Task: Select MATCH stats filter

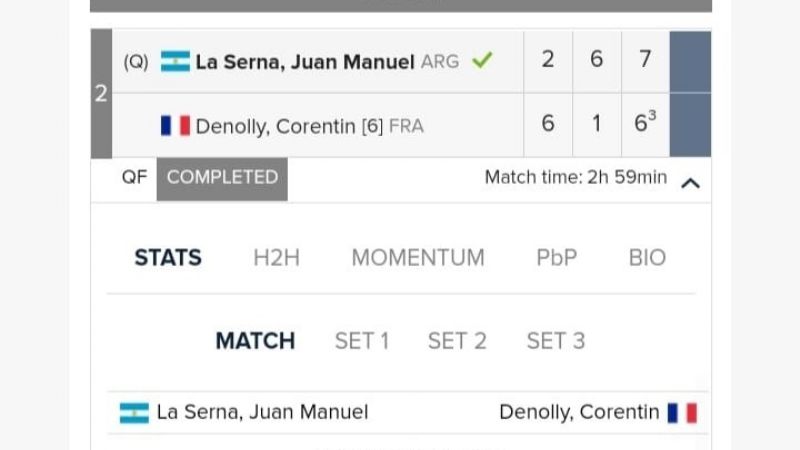Action: pos(255,341)
